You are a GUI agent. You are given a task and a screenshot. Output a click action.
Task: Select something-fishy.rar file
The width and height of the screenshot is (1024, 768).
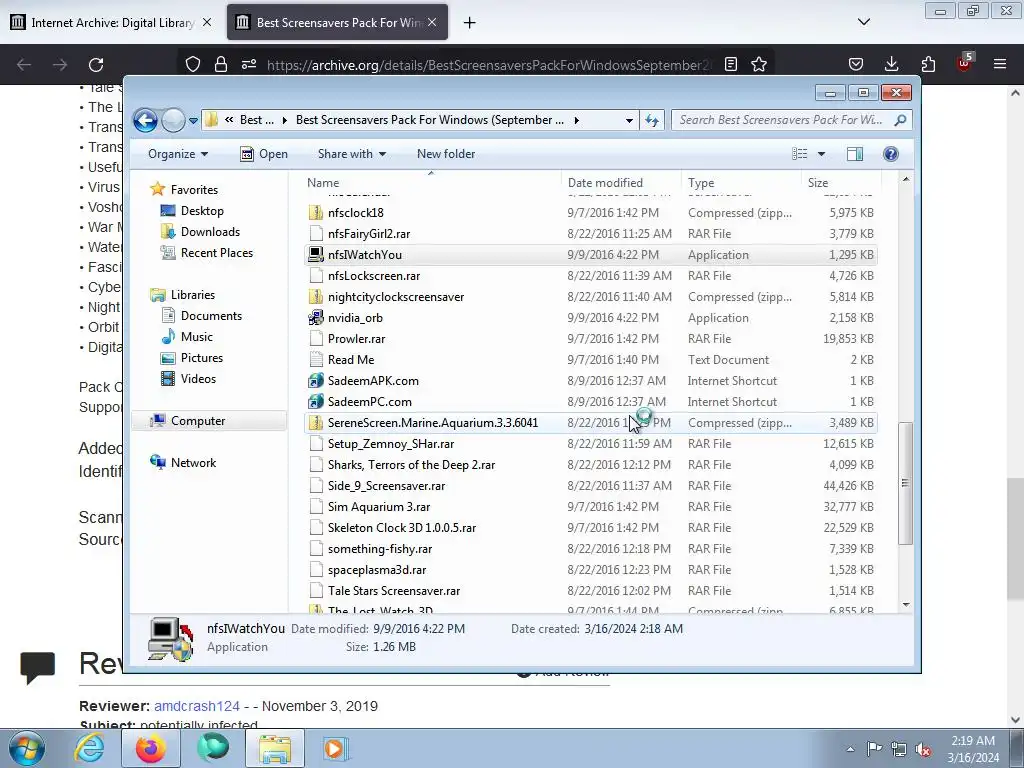[590, 549]
